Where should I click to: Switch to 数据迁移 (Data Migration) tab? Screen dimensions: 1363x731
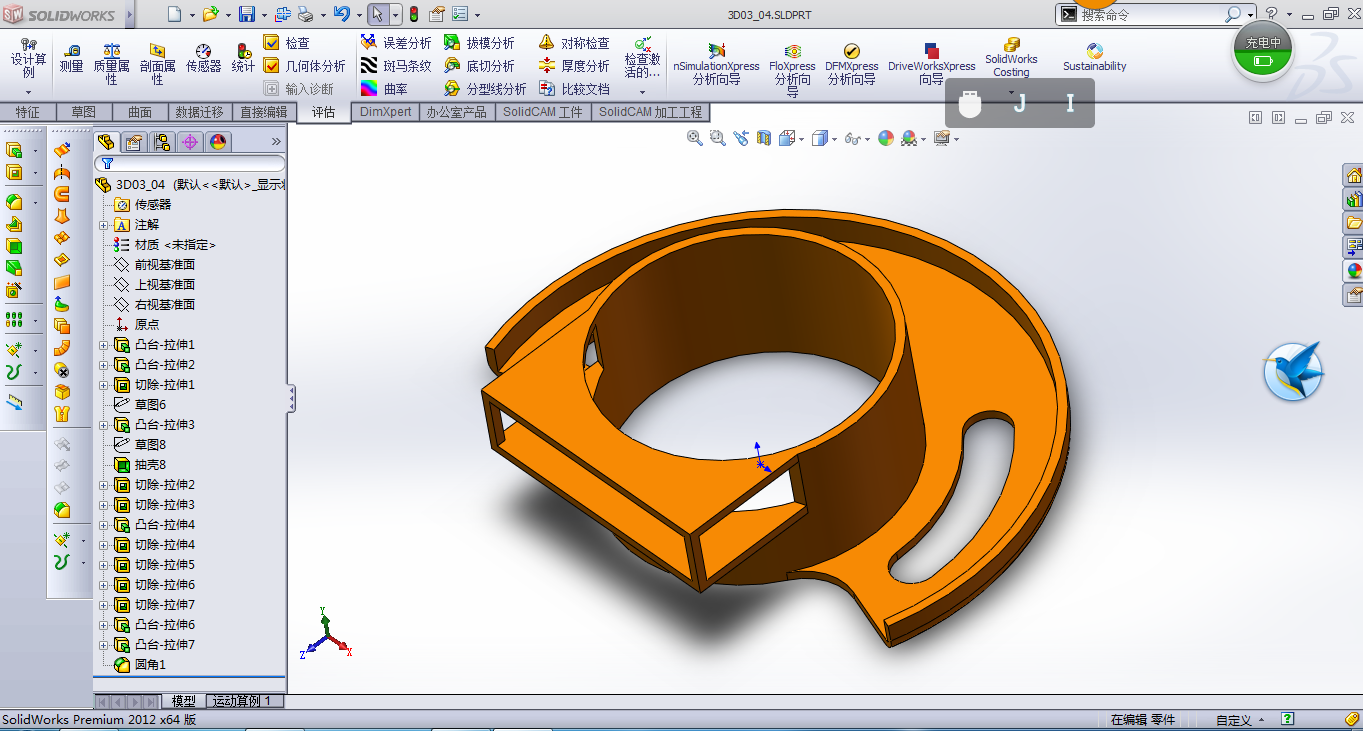point(199,112)
